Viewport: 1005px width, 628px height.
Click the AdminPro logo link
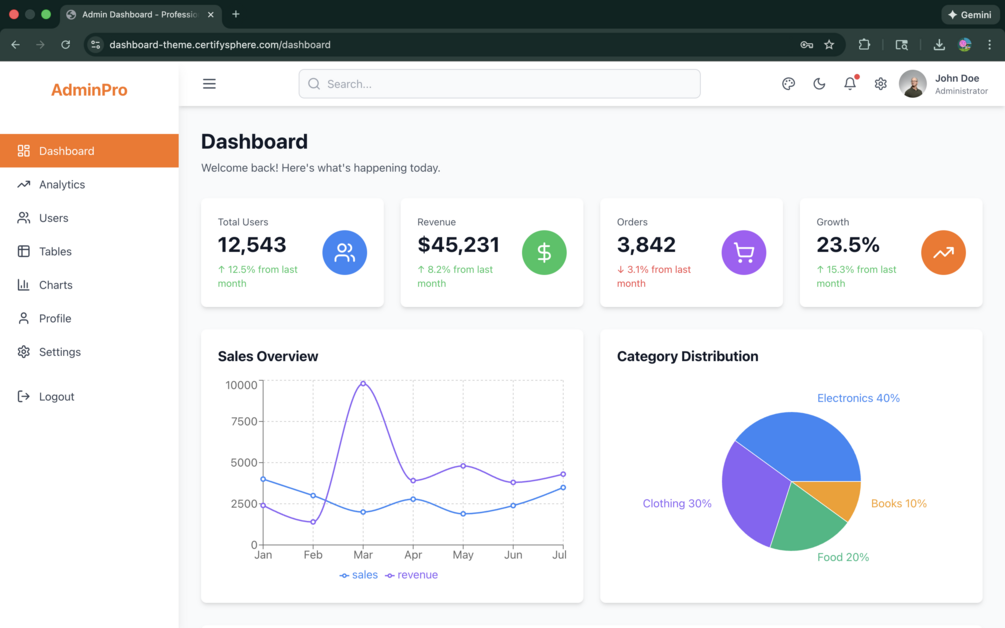[89, 90]
